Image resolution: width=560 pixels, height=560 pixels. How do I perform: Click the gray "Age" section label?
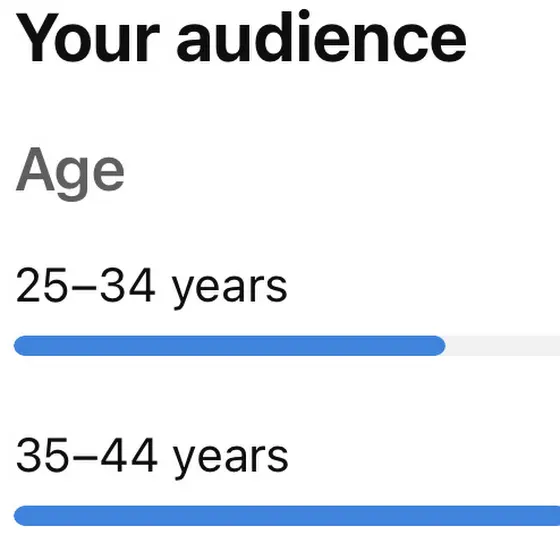[70, 173]
